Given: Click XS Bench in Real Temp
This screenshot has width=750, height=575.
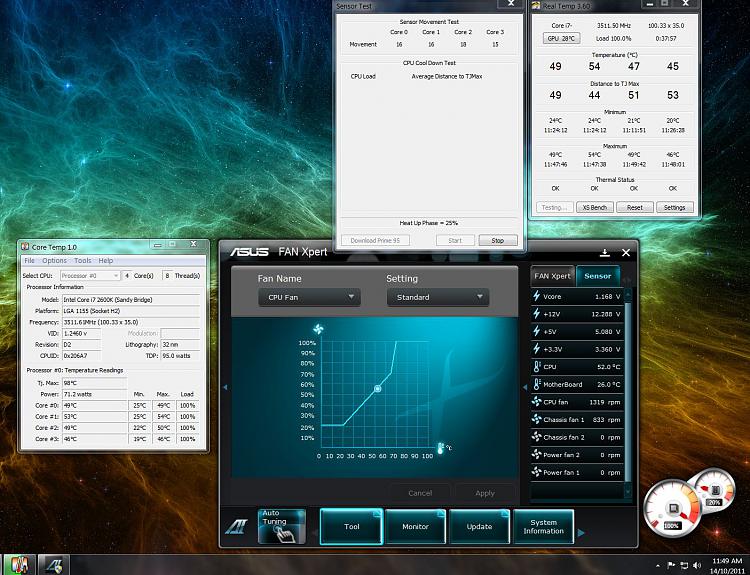Looking at the screenshot, I should tap(595, 207).
